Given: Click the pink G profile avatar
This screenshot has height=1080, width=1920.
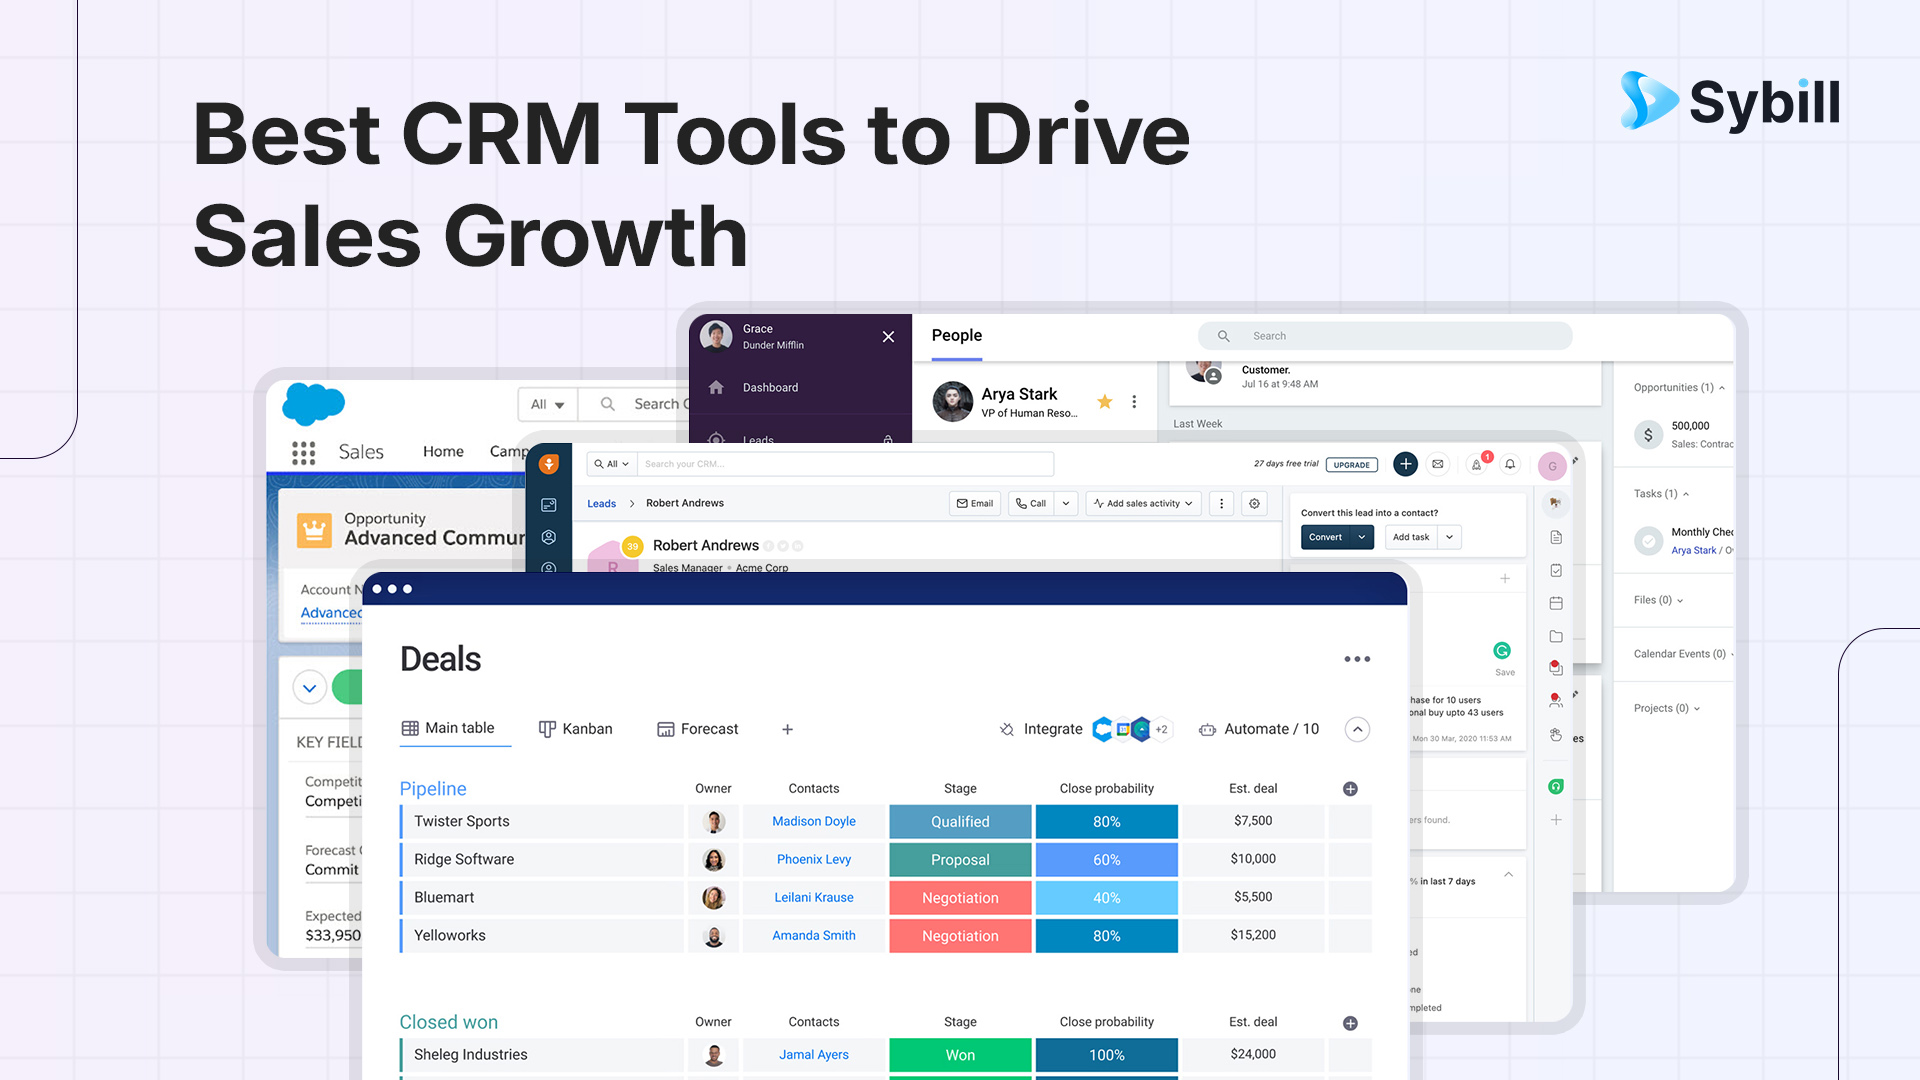Looking at the screenshot, I should (x=1552, y=466).
